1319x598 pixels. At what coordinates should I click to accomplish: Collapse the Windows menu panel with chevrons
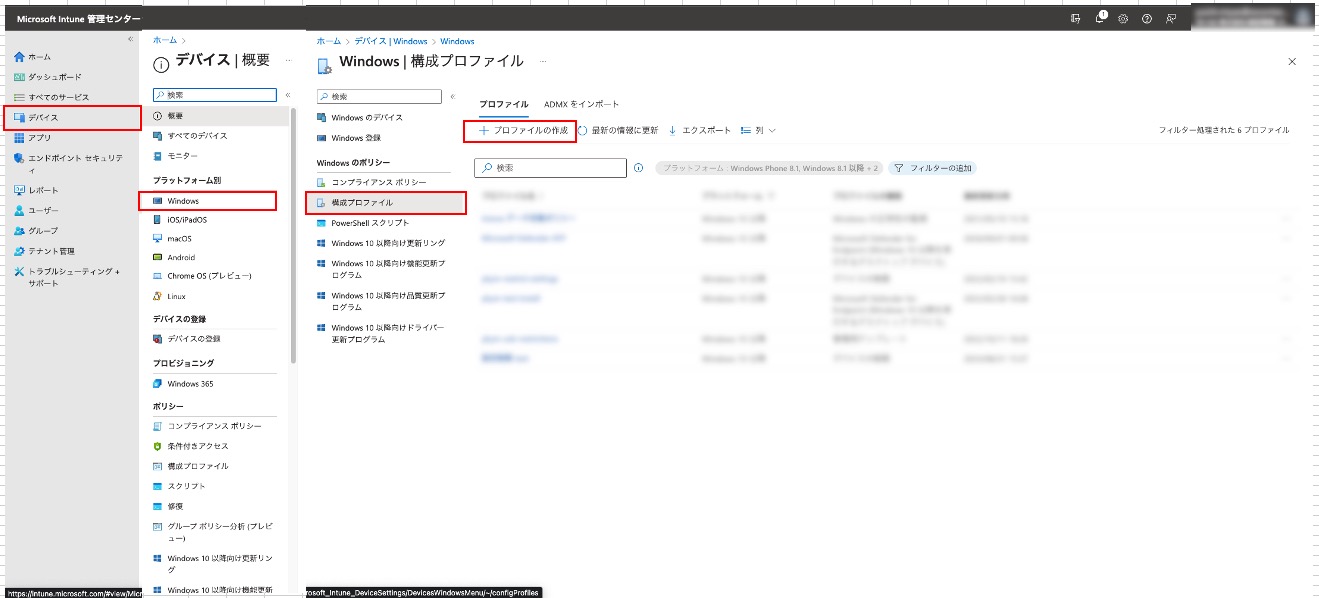tap(452, 97)
